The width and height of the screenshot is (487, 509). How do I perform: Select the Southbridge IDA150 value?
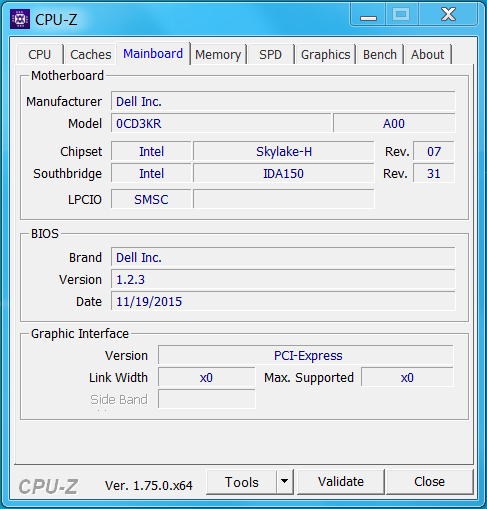[x=284, y=173]
